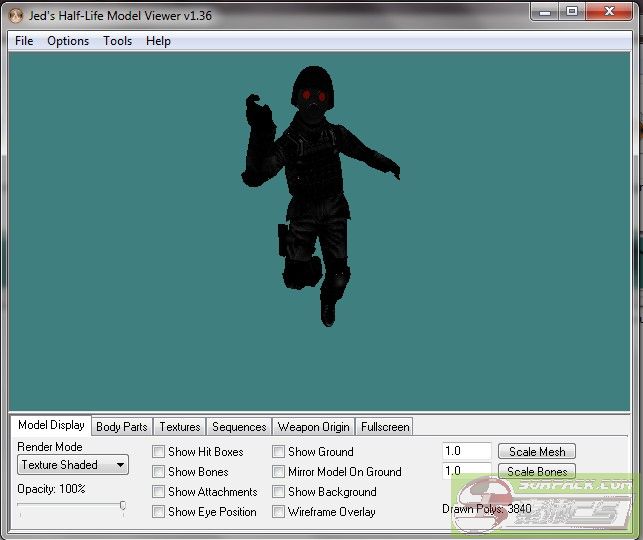The width and height of the screenshot is (643, 540).
Task: Focus the mesh scale value field
Action: point(467,451)
